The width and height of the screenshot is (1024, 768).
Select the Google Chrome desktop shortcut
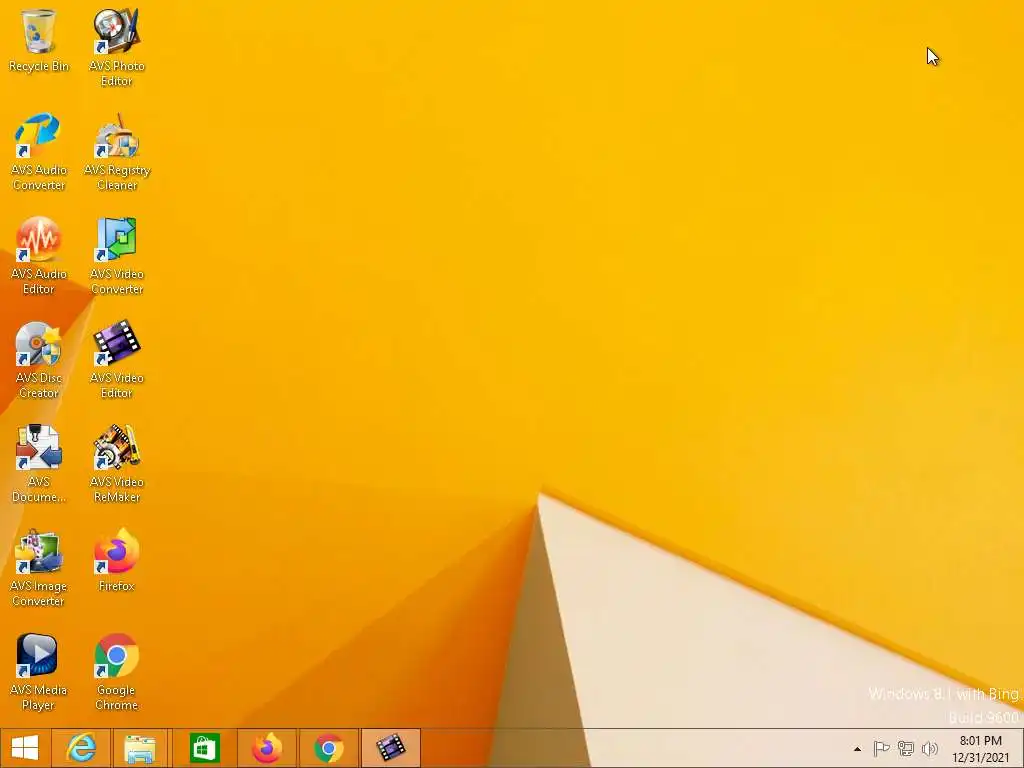[x=117, y=671]
